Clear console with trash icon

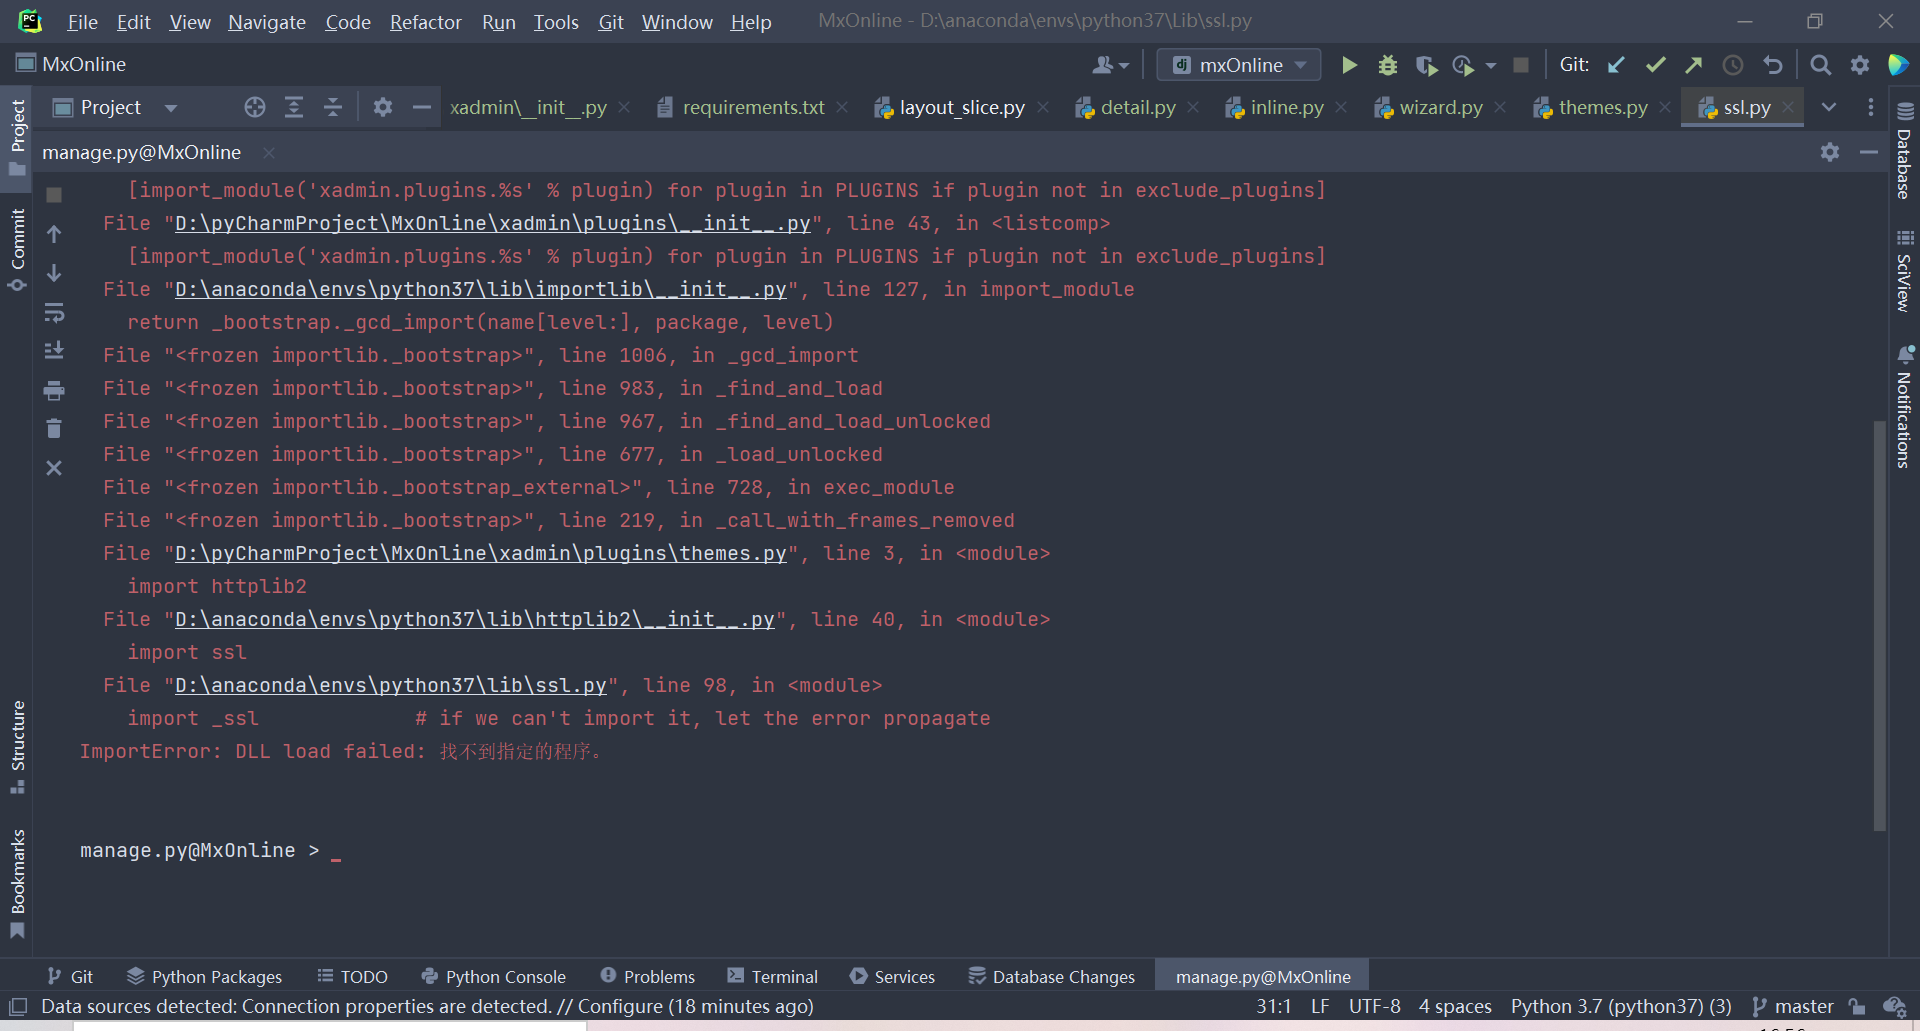click(54, 428)
